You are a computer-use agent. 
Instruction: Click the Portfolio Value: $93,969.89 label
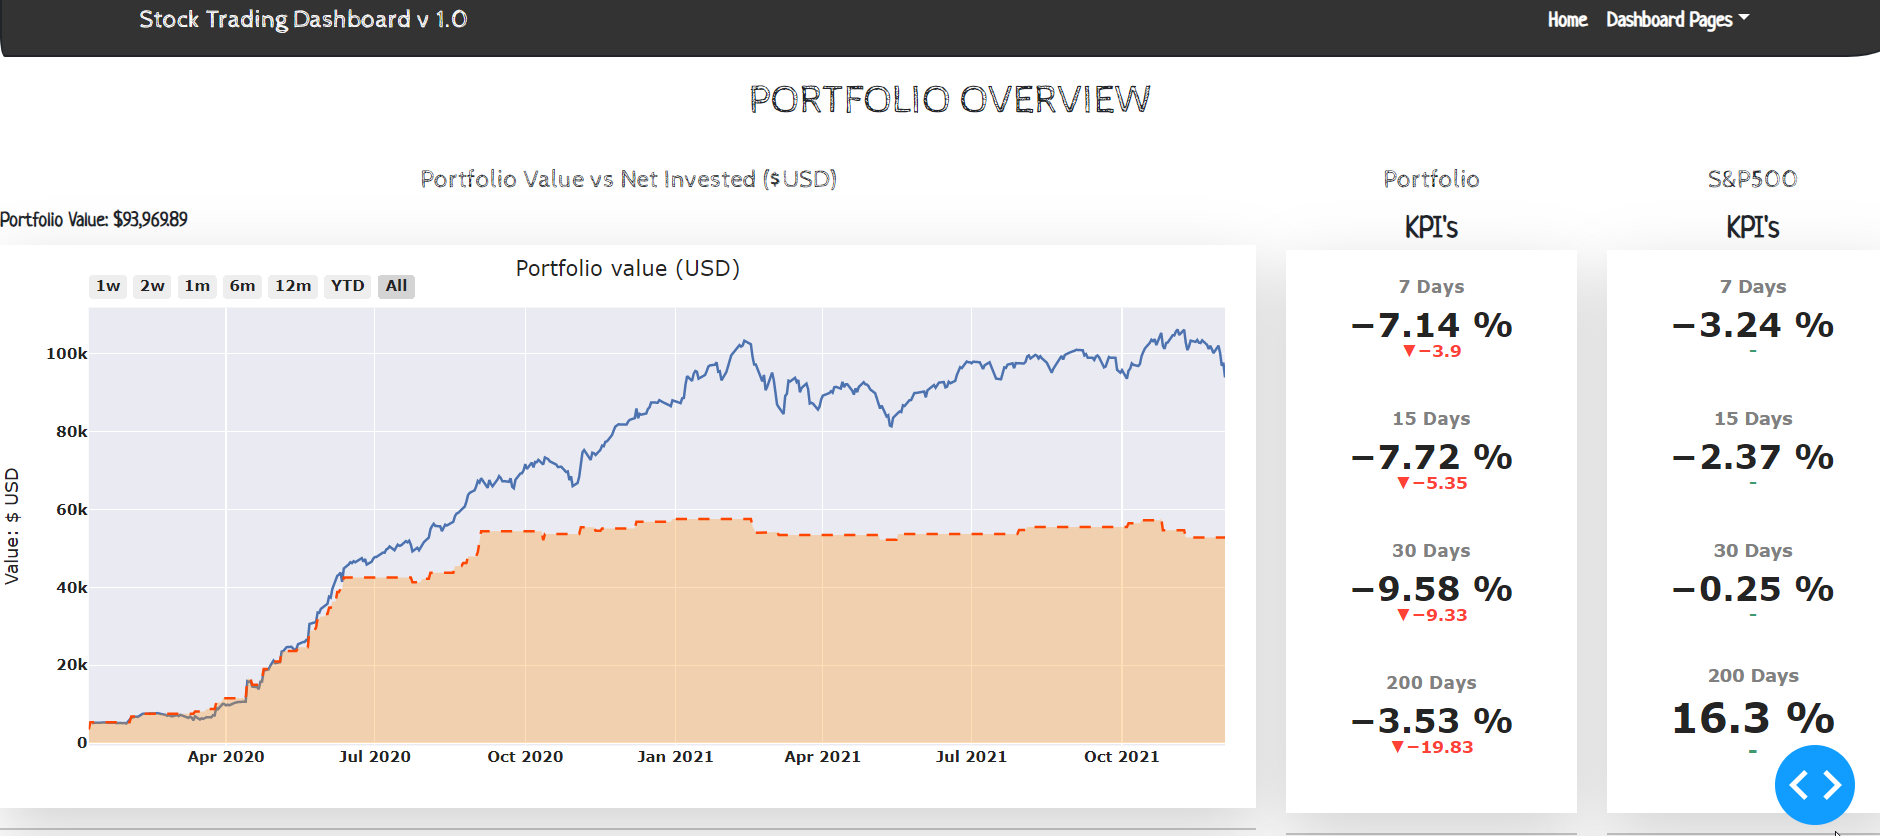[x=95, y=219]
